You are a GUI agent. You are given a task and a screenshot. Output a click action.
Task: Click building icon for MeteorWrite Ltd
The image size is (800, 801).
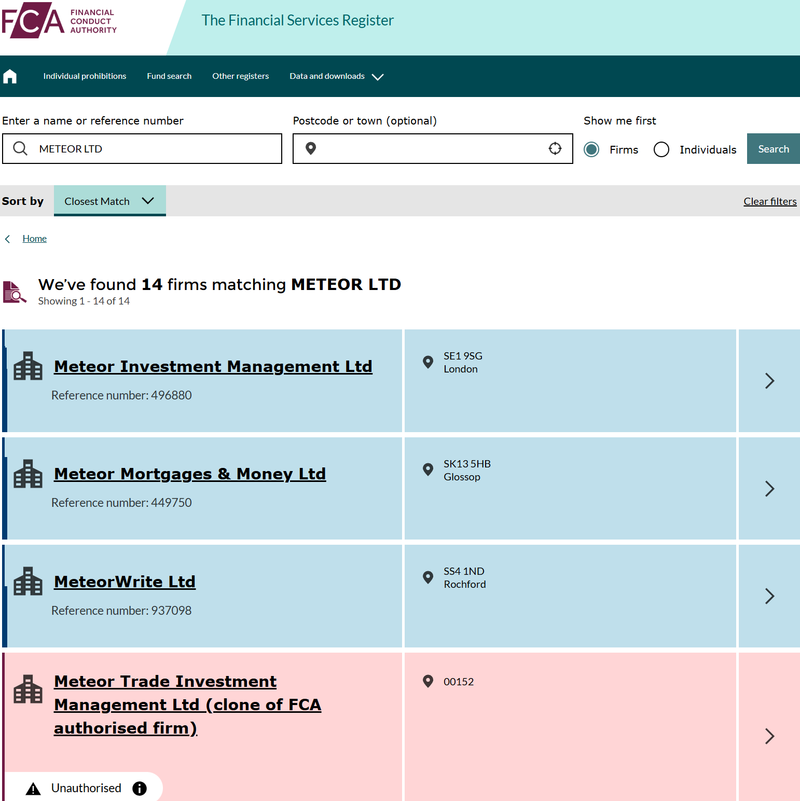(x=28, y=581)
